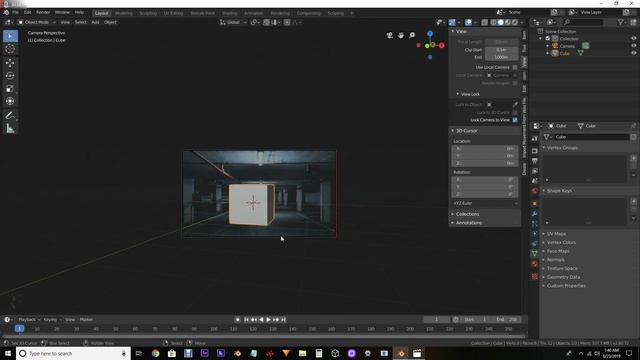Select the Transform tool

coord(10,101)
